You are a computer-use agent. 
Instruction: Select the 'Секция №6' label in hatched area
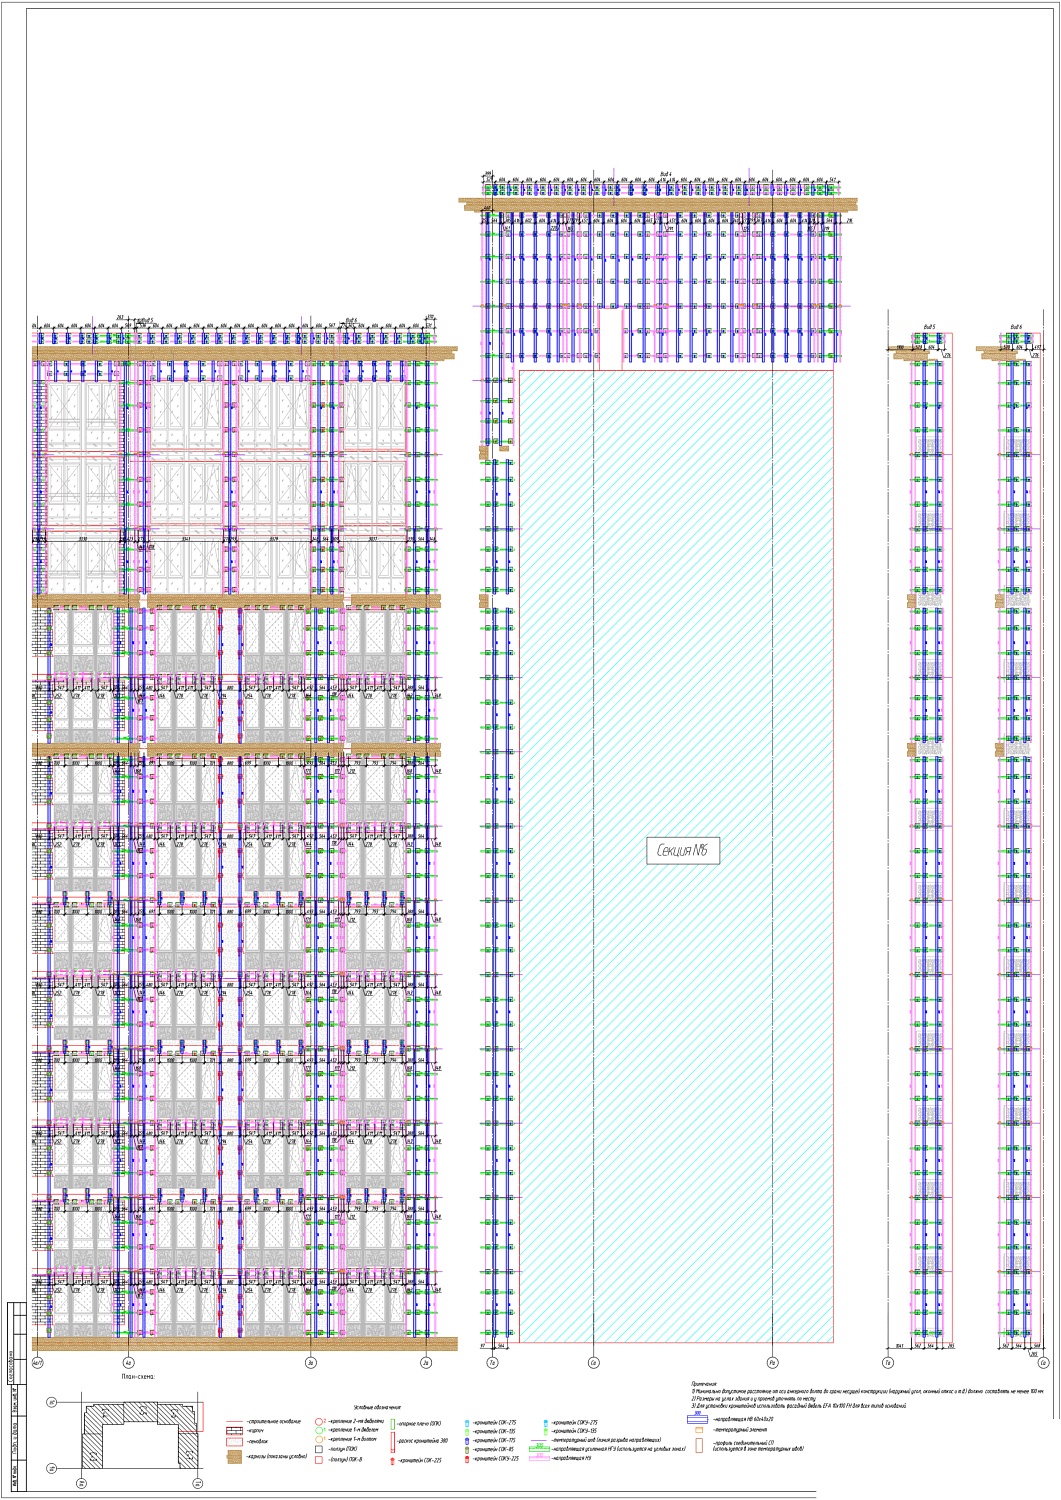click(682, 851)
